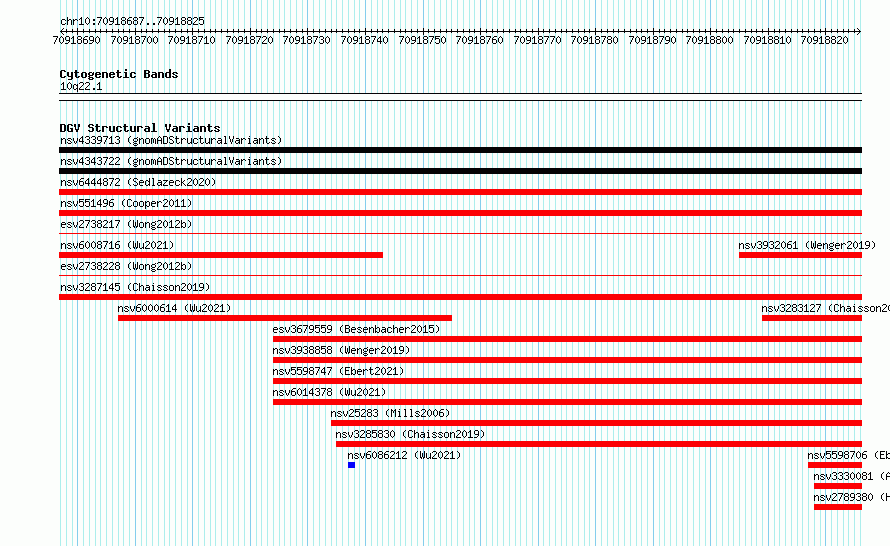Click ruler position 70918760
Viewport: 890px width, 546px height.
click(x=479, y=40)
